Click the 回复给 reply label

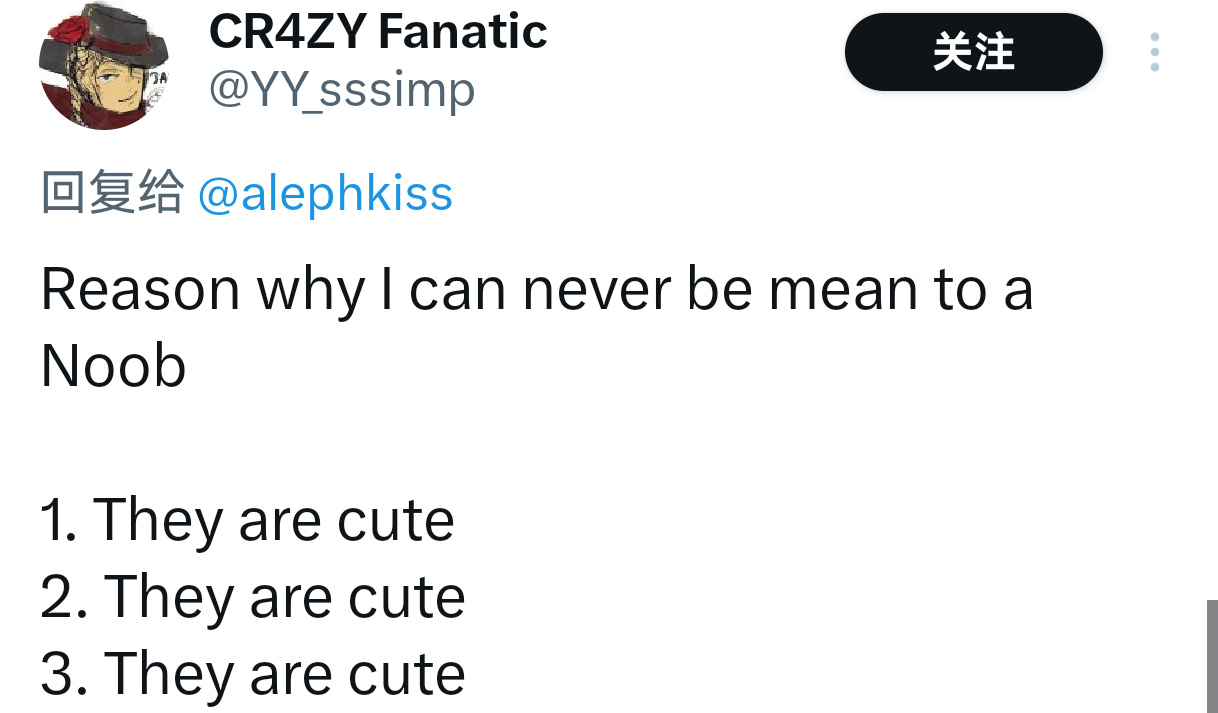(112, 193)
